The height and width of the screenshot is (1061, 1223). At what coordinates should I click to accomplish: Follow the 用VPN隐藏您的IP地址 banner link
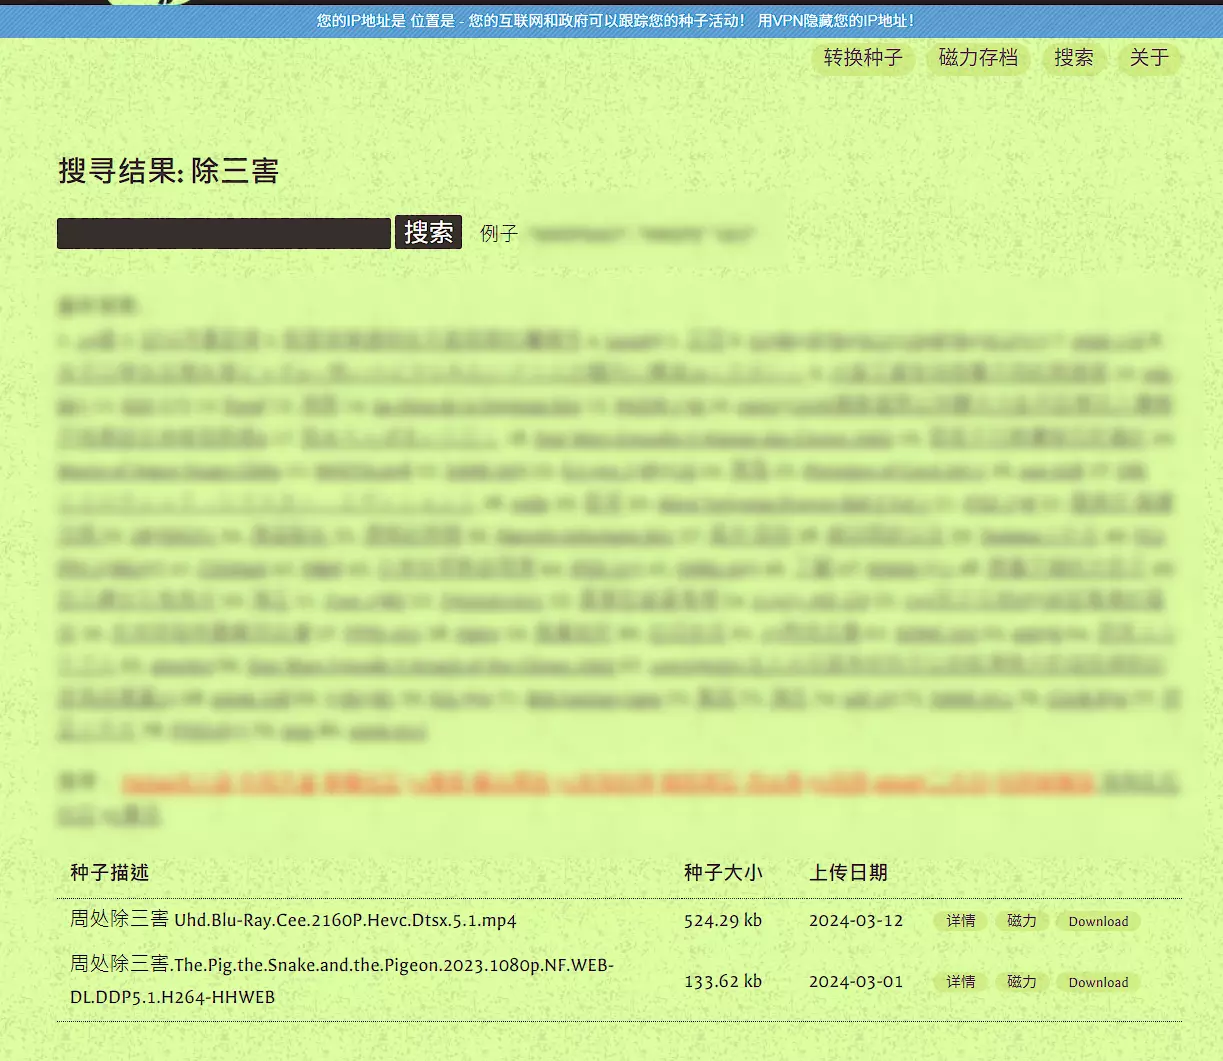(x=835, y=20)
